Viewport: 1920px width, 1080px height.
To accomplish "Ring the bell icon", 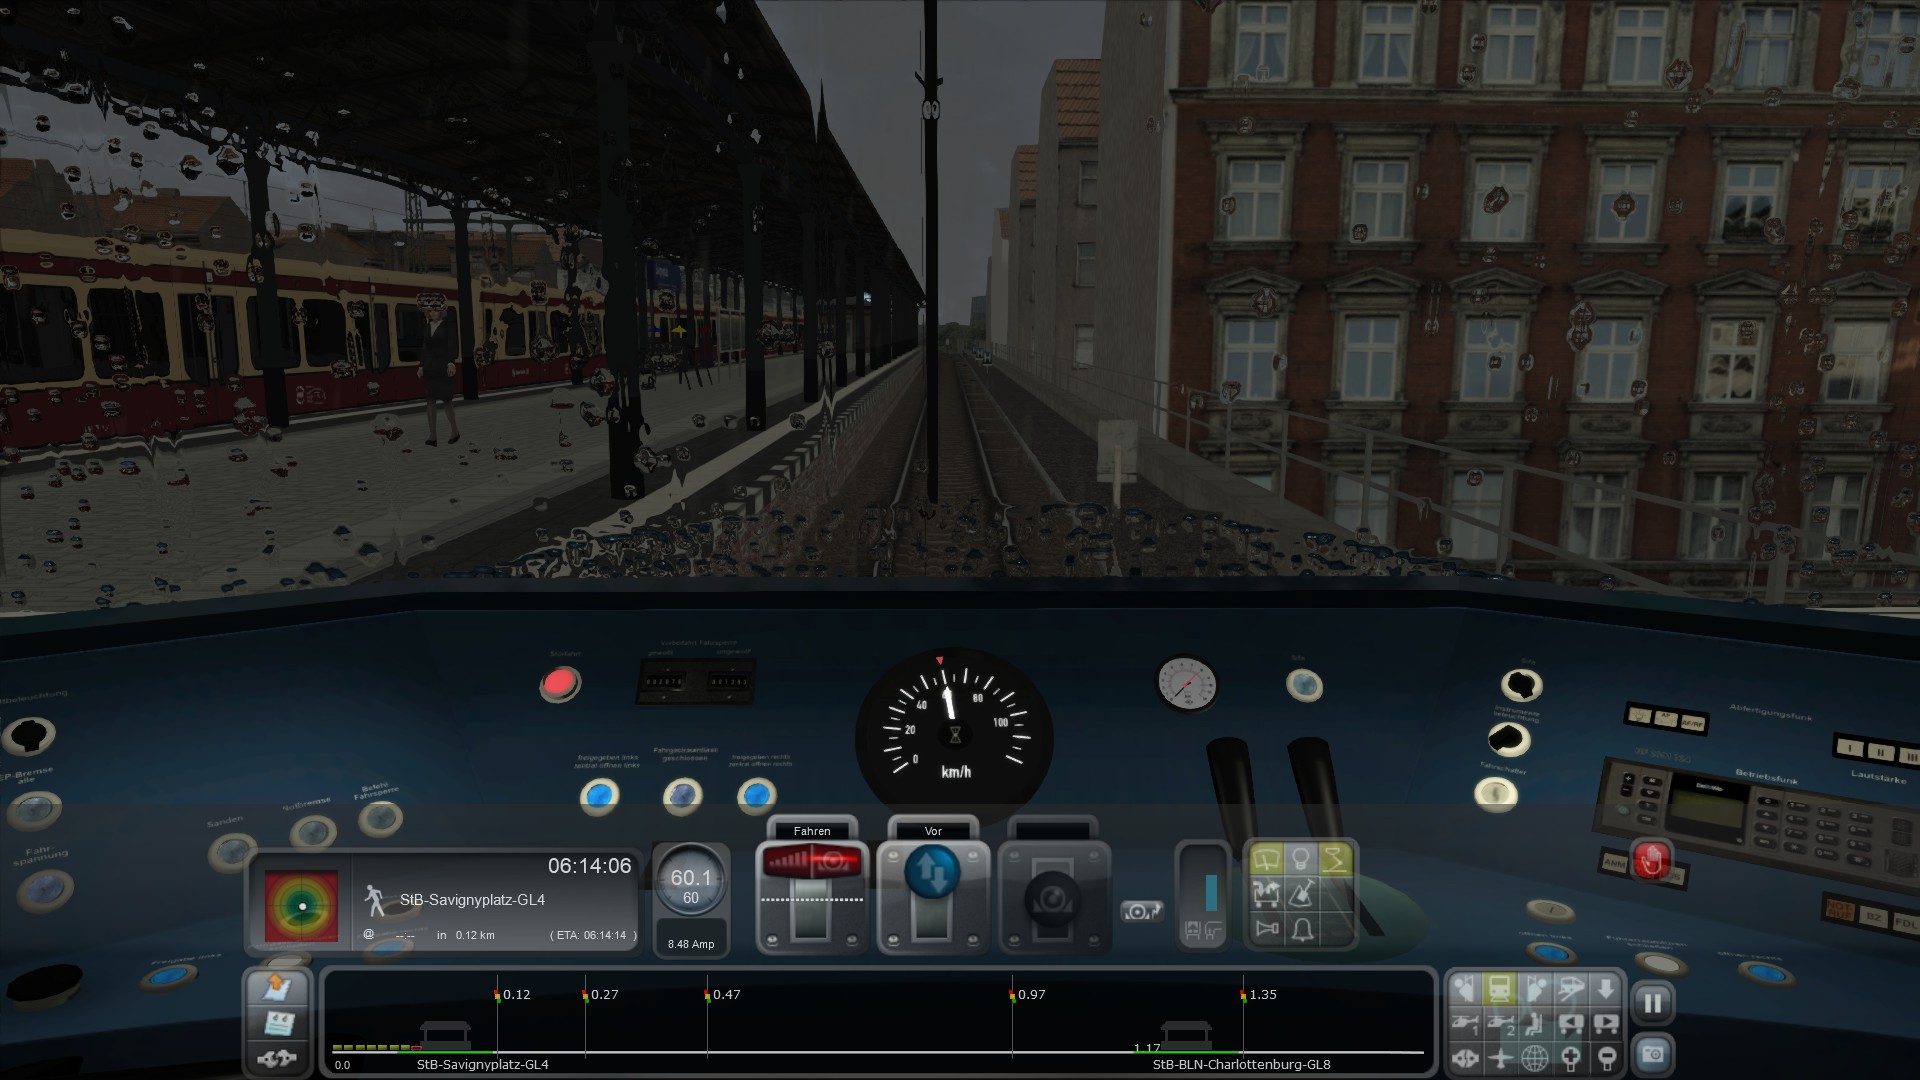I will (1301, 930).
